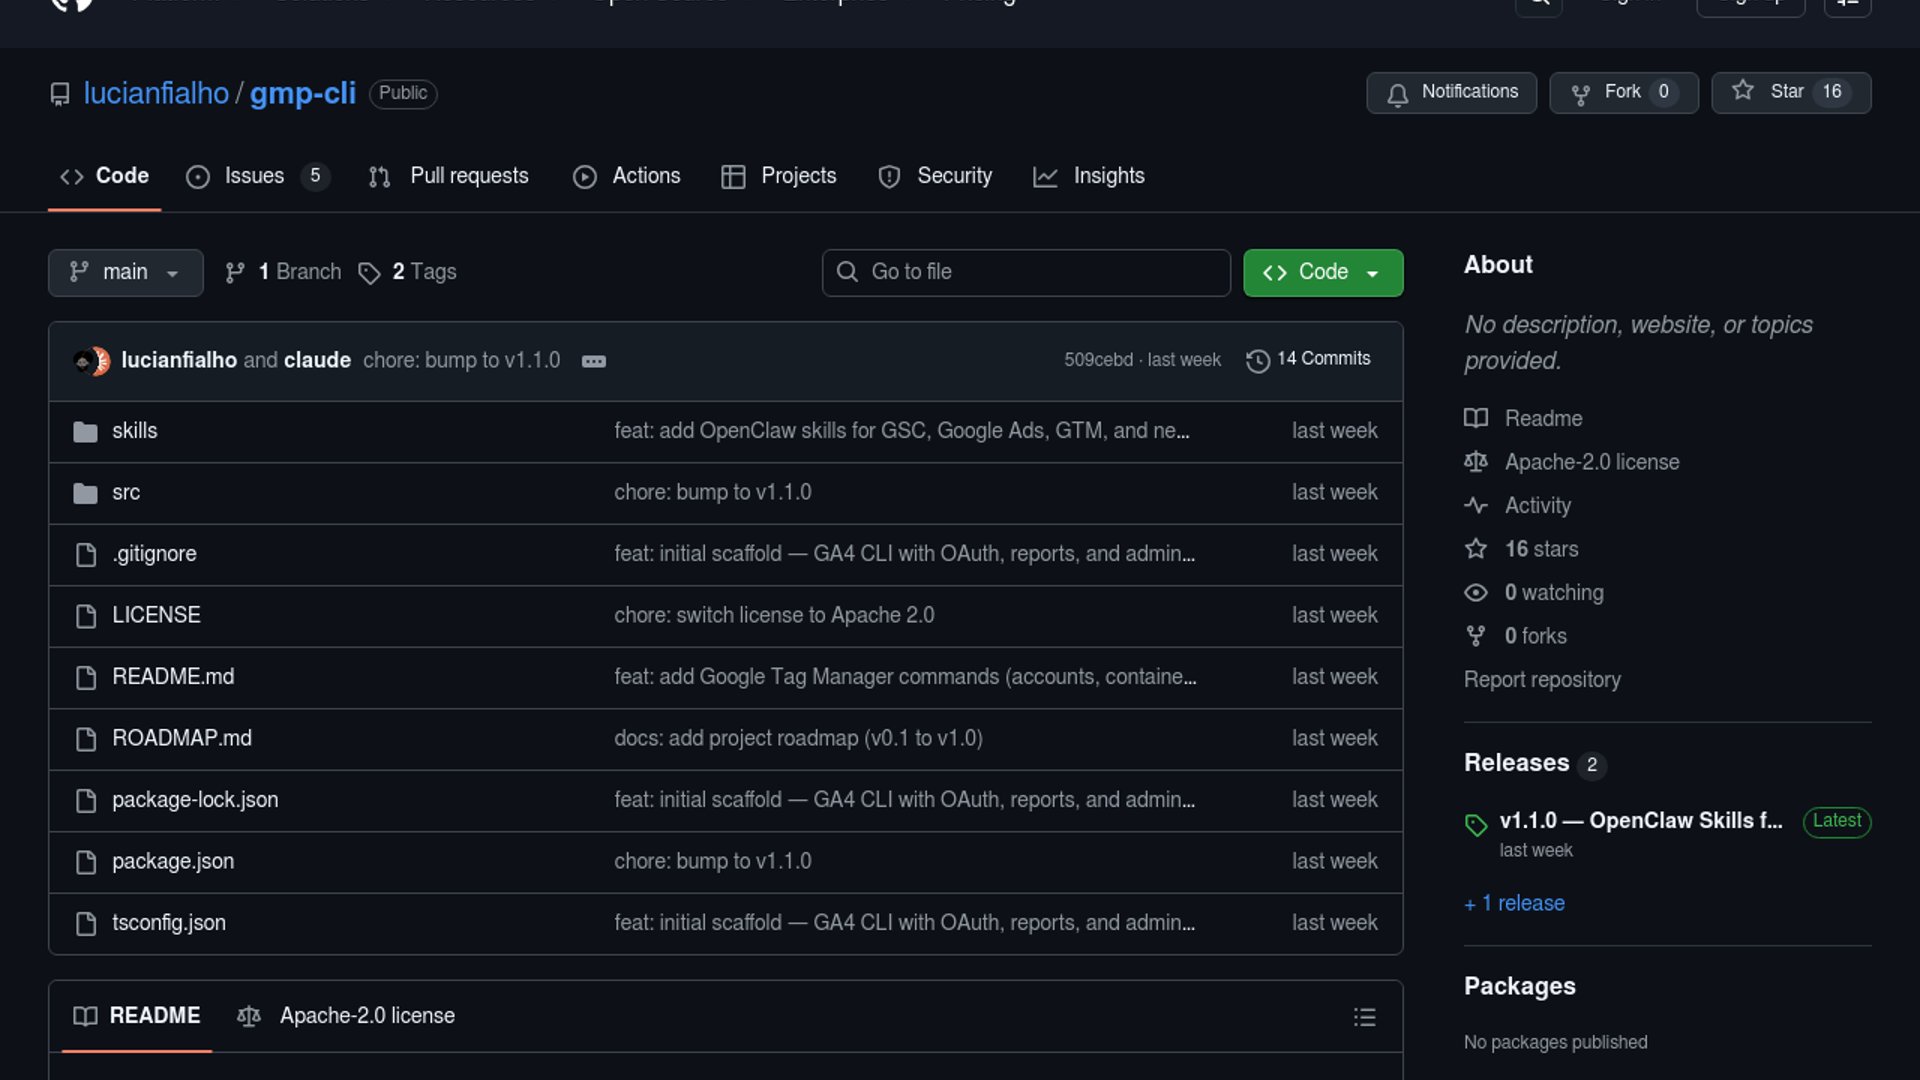Open the main branch dropdown

125,273
